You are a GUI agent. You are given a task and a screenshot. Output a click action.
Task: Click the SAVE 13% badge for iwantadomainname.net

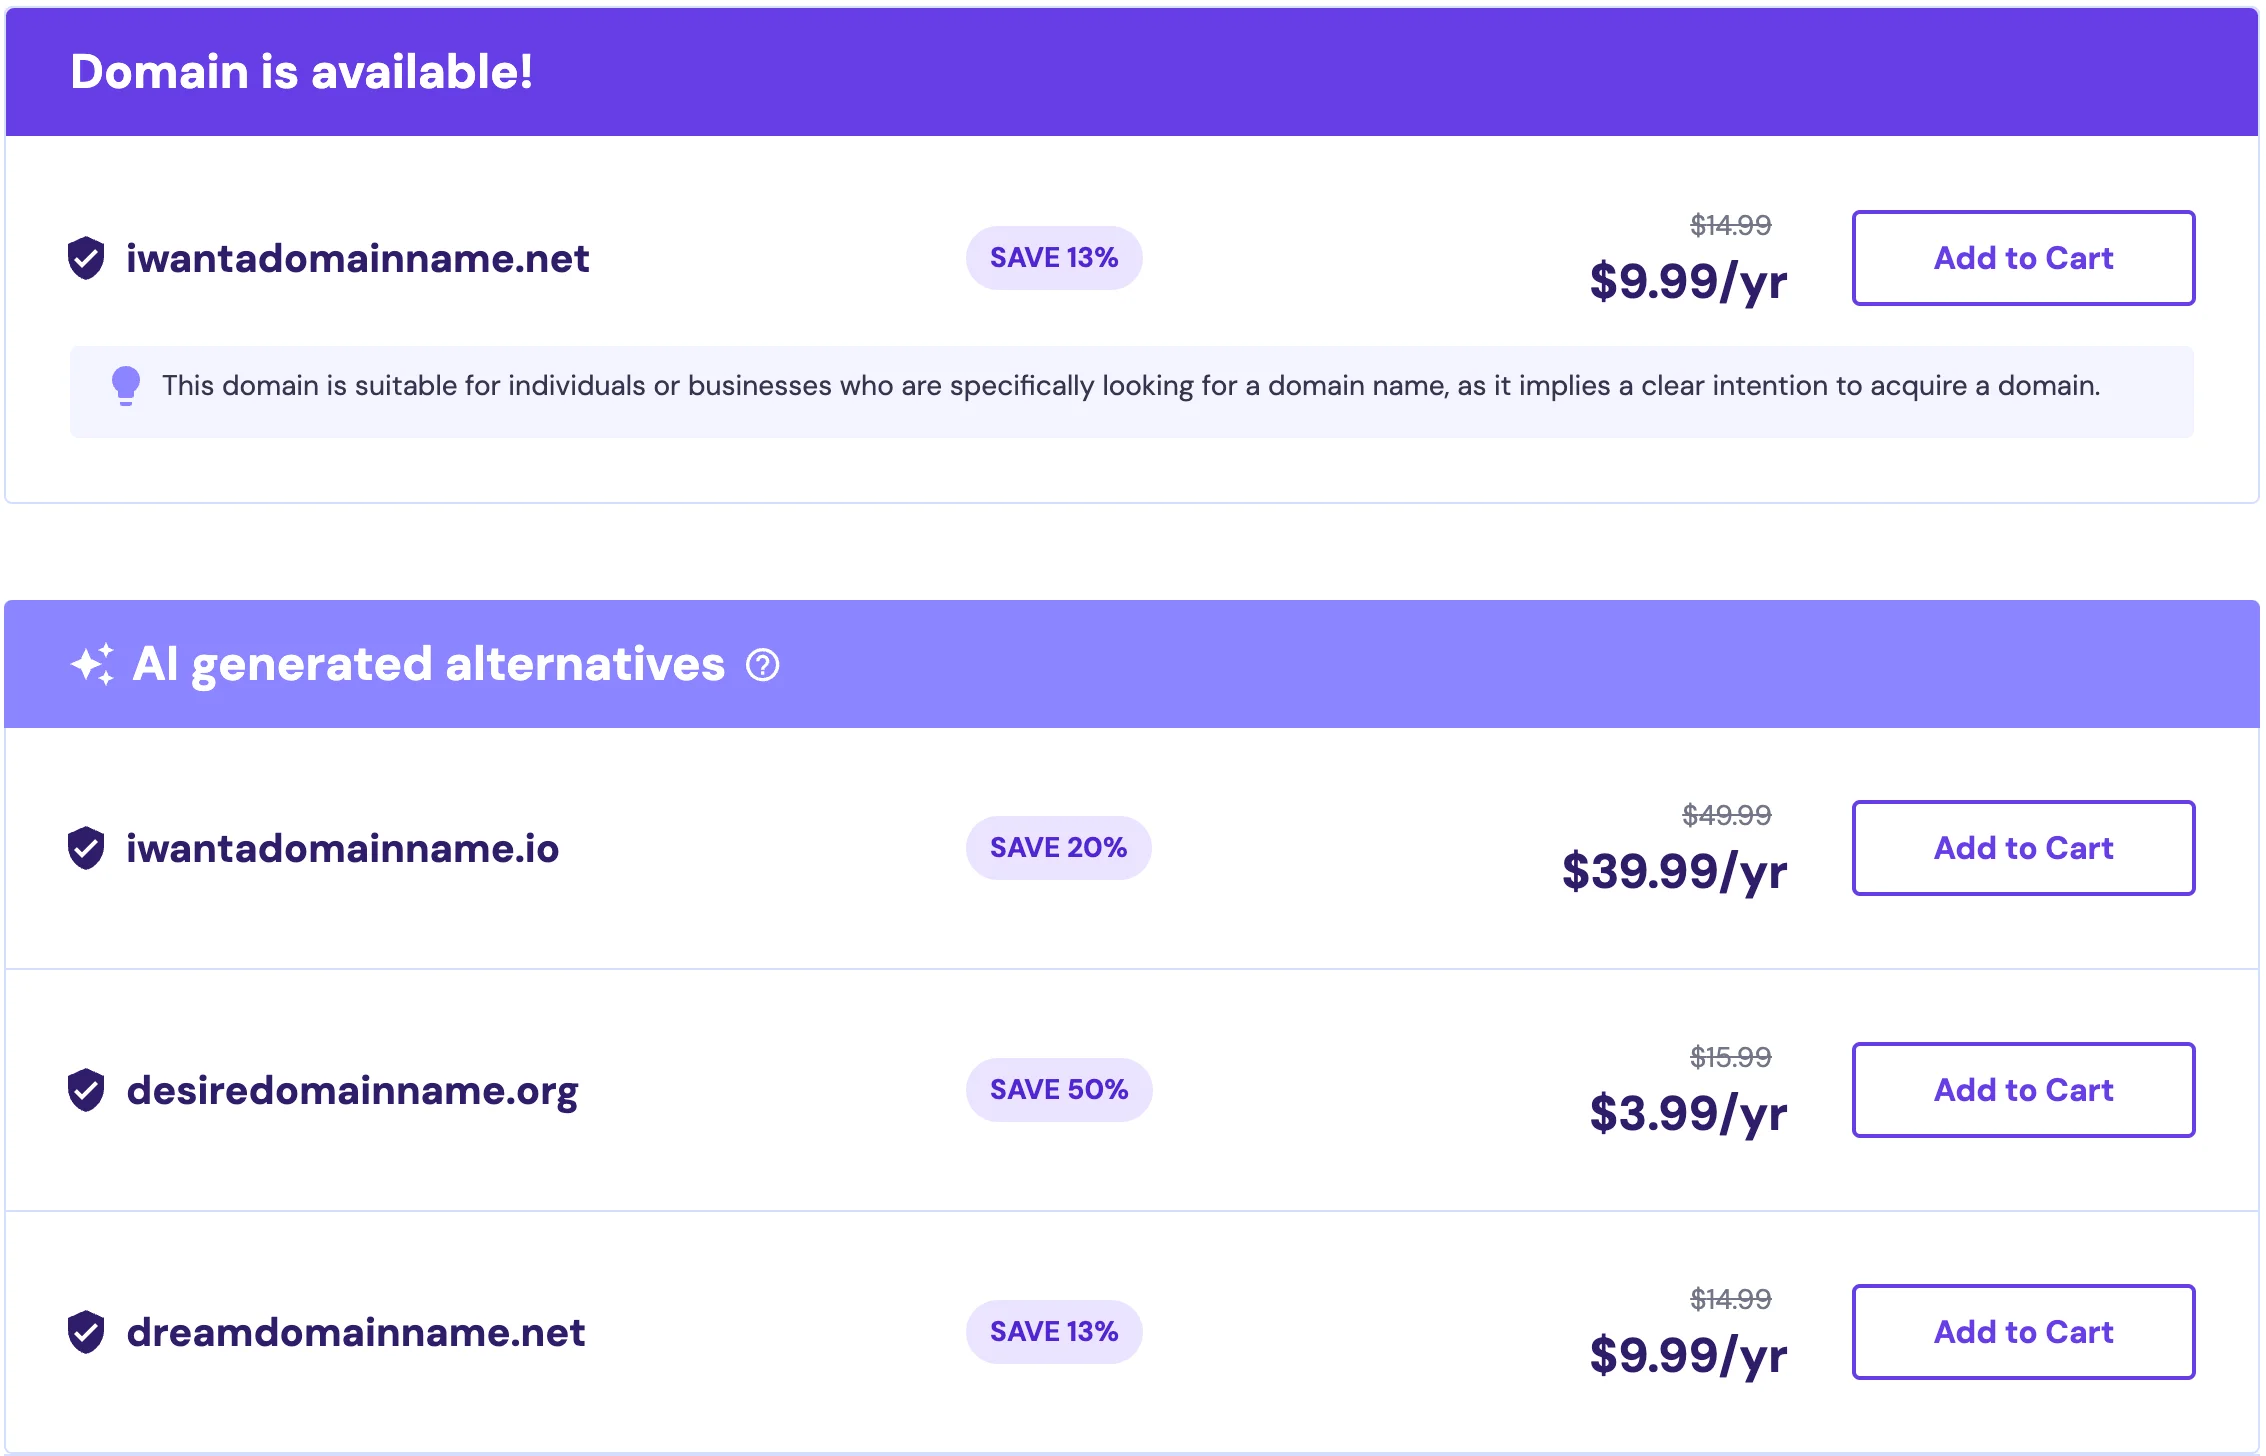coord(1054,258)
